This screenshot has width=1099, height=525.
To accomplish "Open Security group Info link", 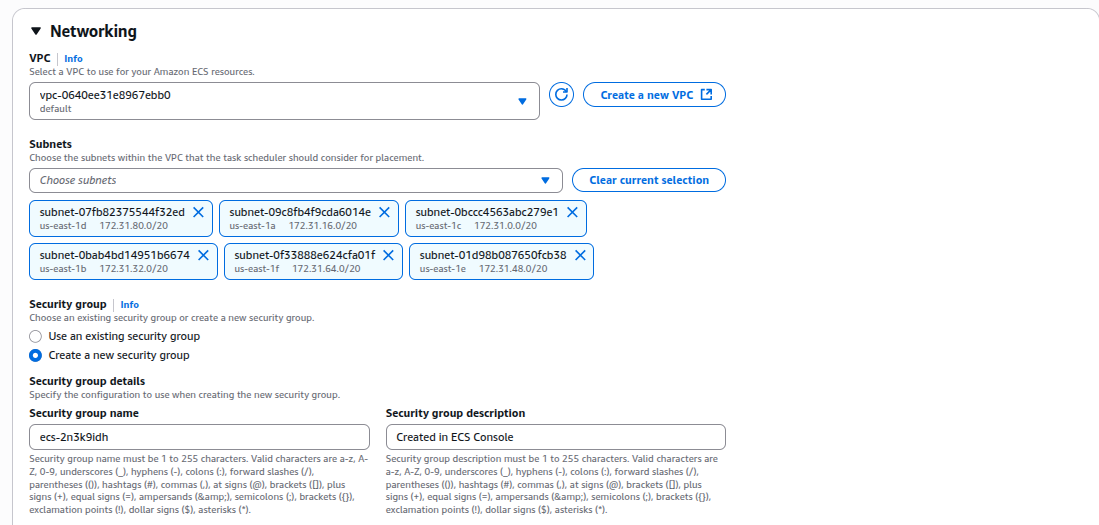I will (x=130, y=305).
